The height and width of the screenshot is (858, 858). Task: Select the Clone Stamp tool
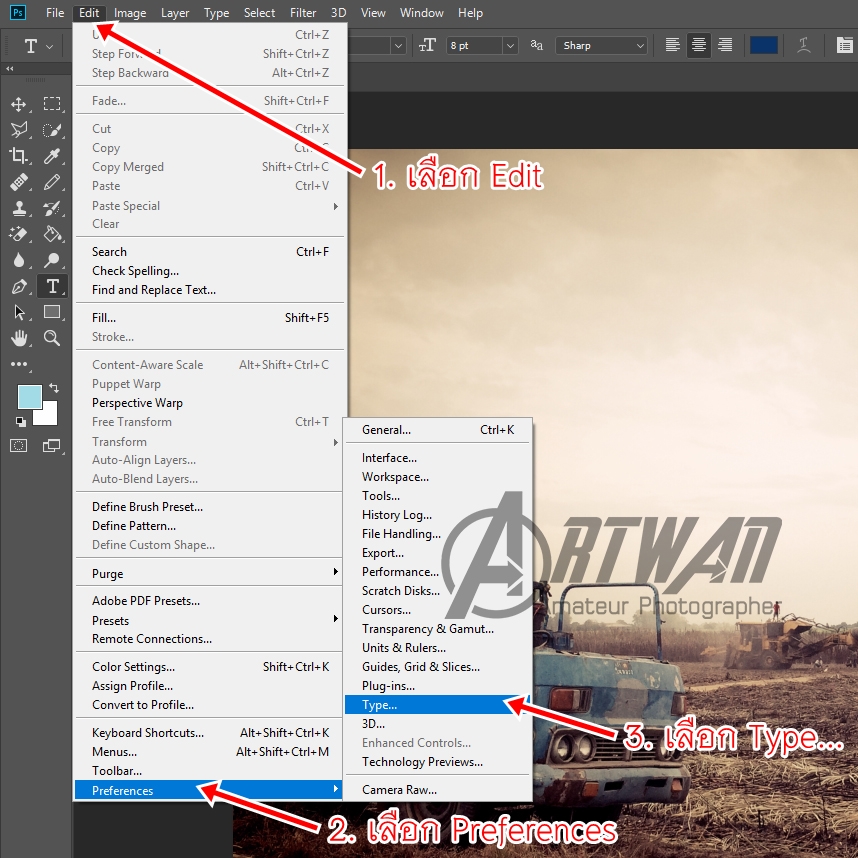pos(19,208)
